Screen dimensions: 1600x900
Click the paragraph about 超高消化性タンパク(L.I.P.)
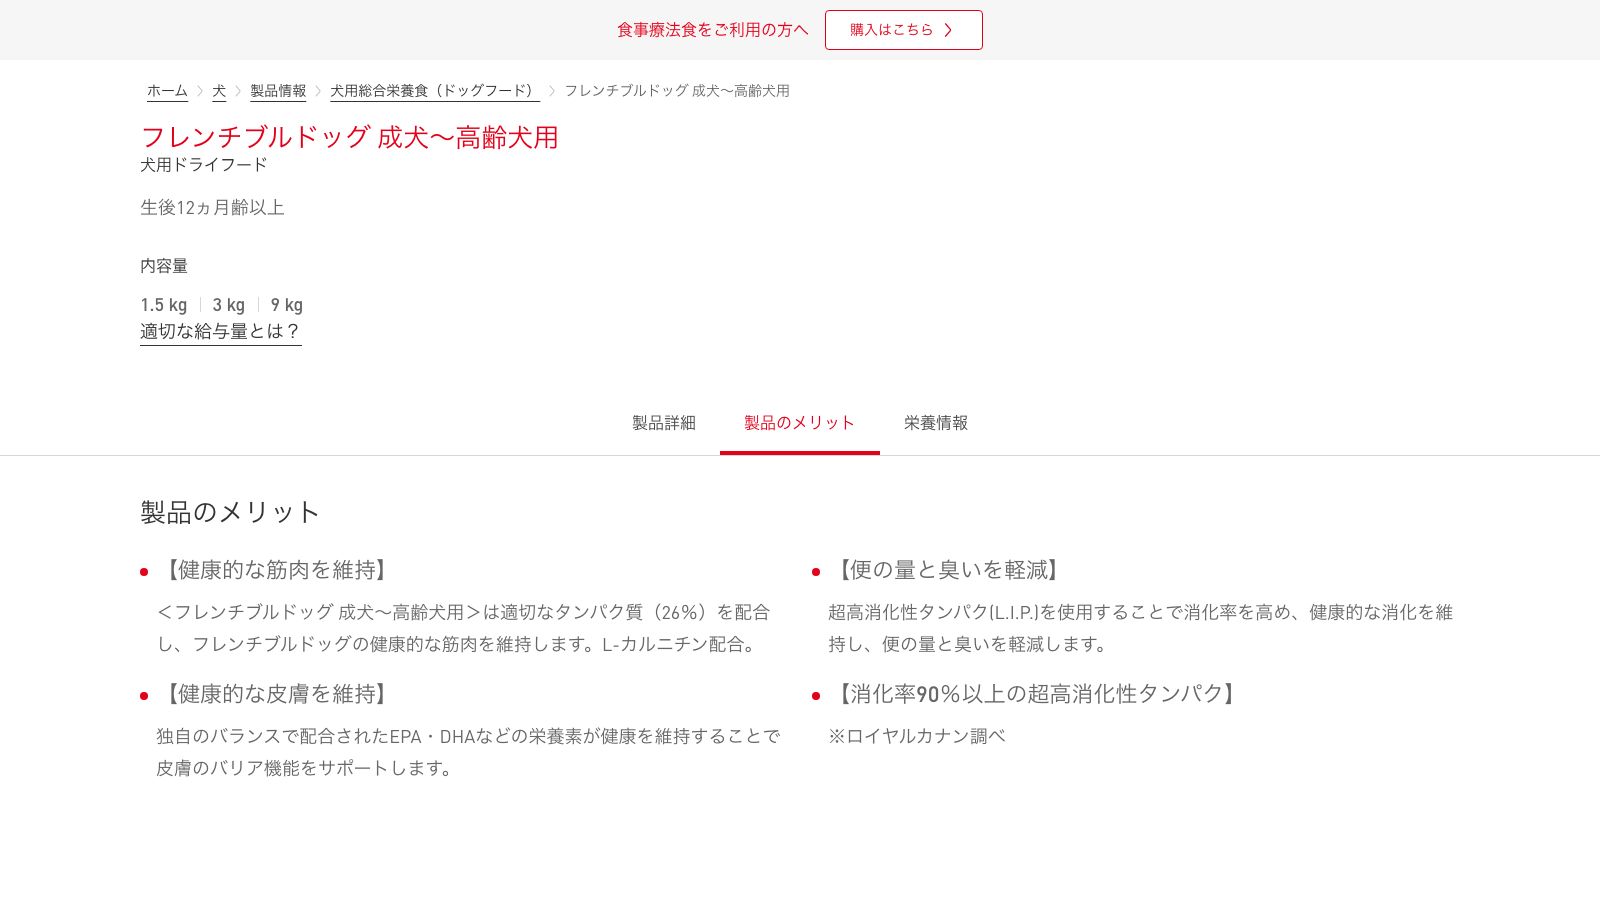click(1140, 628)
